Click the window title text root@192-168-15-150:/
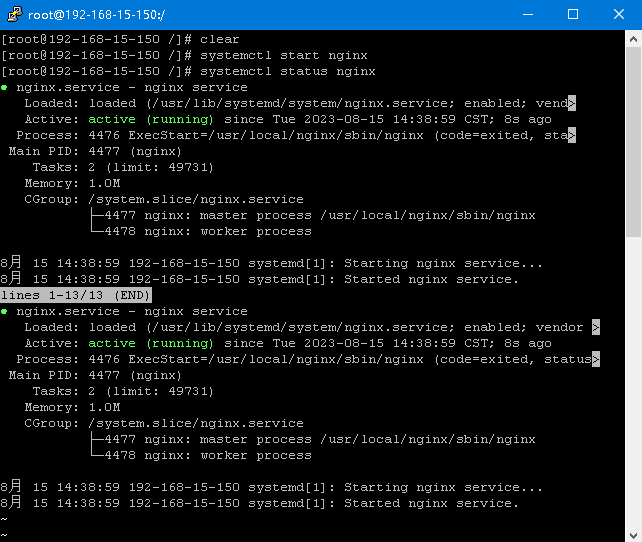 [x=96, y=15]
